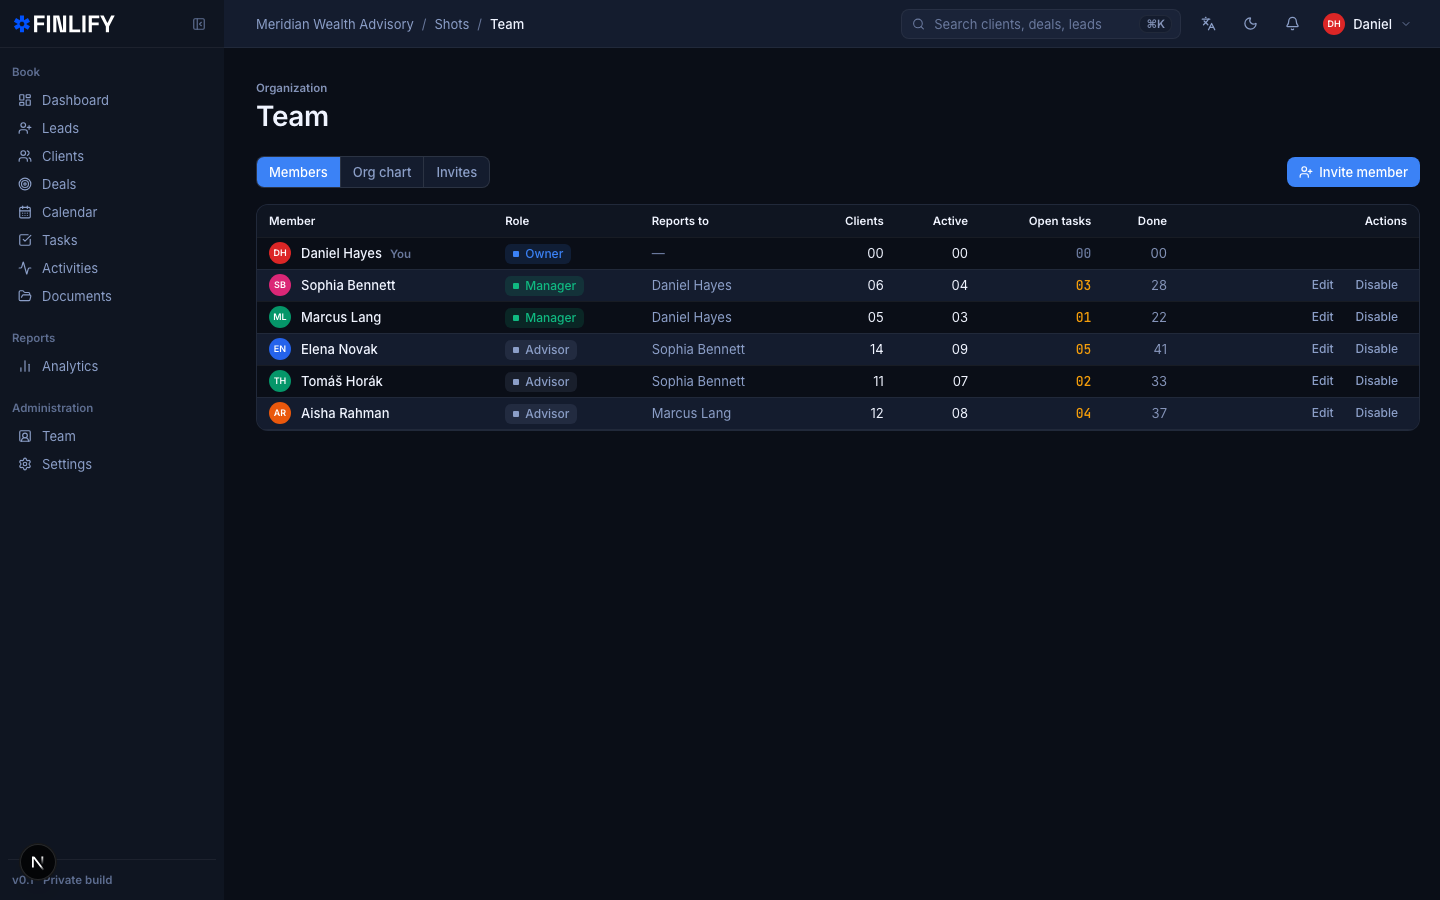The image size is (1440, 900).
Task: Click the Invite member button
Action: click(1353, 172)
